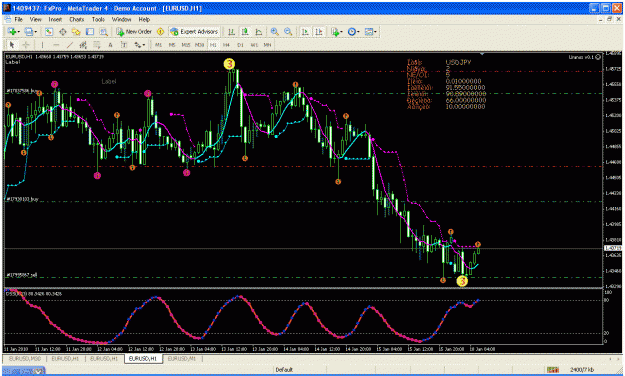Screen dimensions: 625x376
Task: Toggle chart shift button
Action: click(x=319, y=32)
